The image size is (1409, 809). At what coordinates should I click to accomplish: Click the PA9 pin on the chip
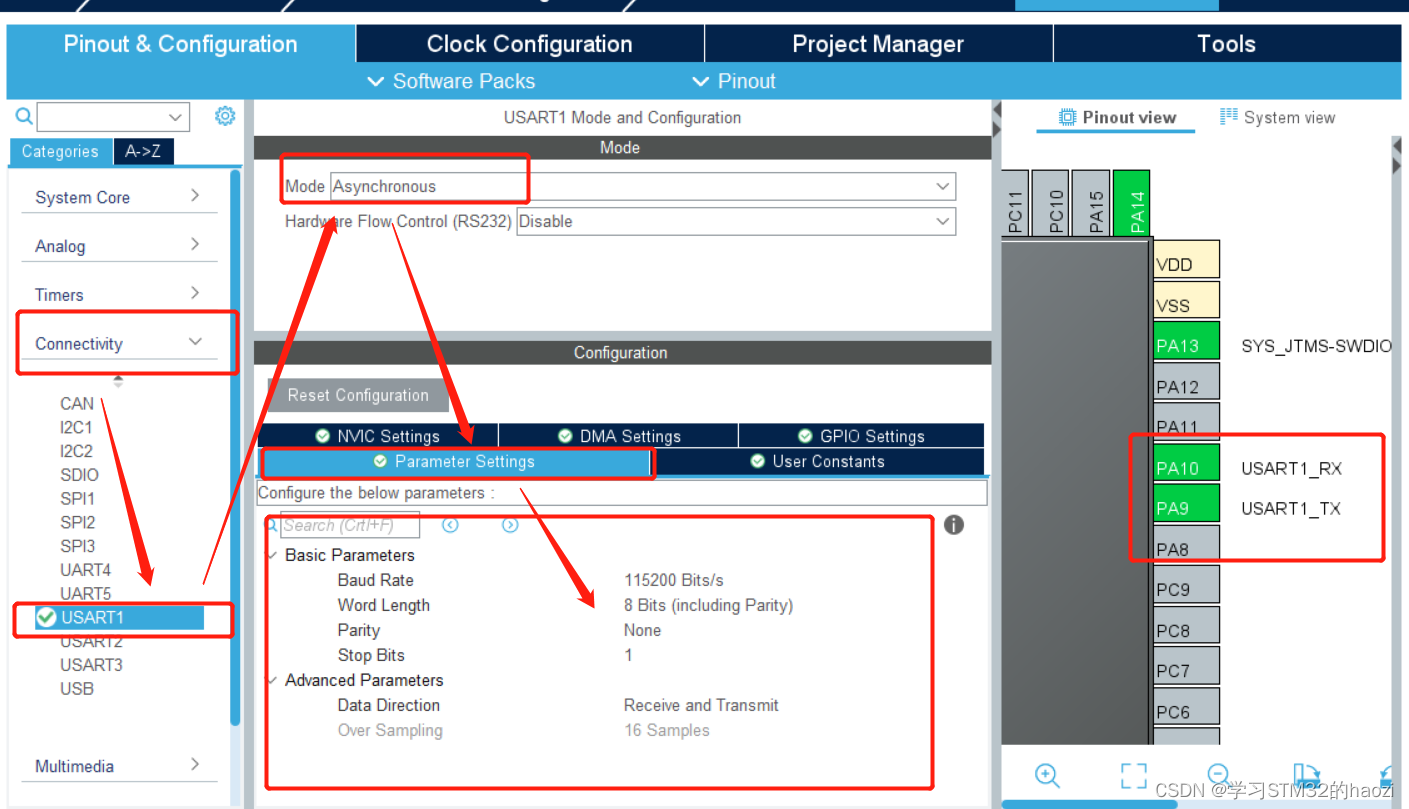click(x=1186, y=504)
